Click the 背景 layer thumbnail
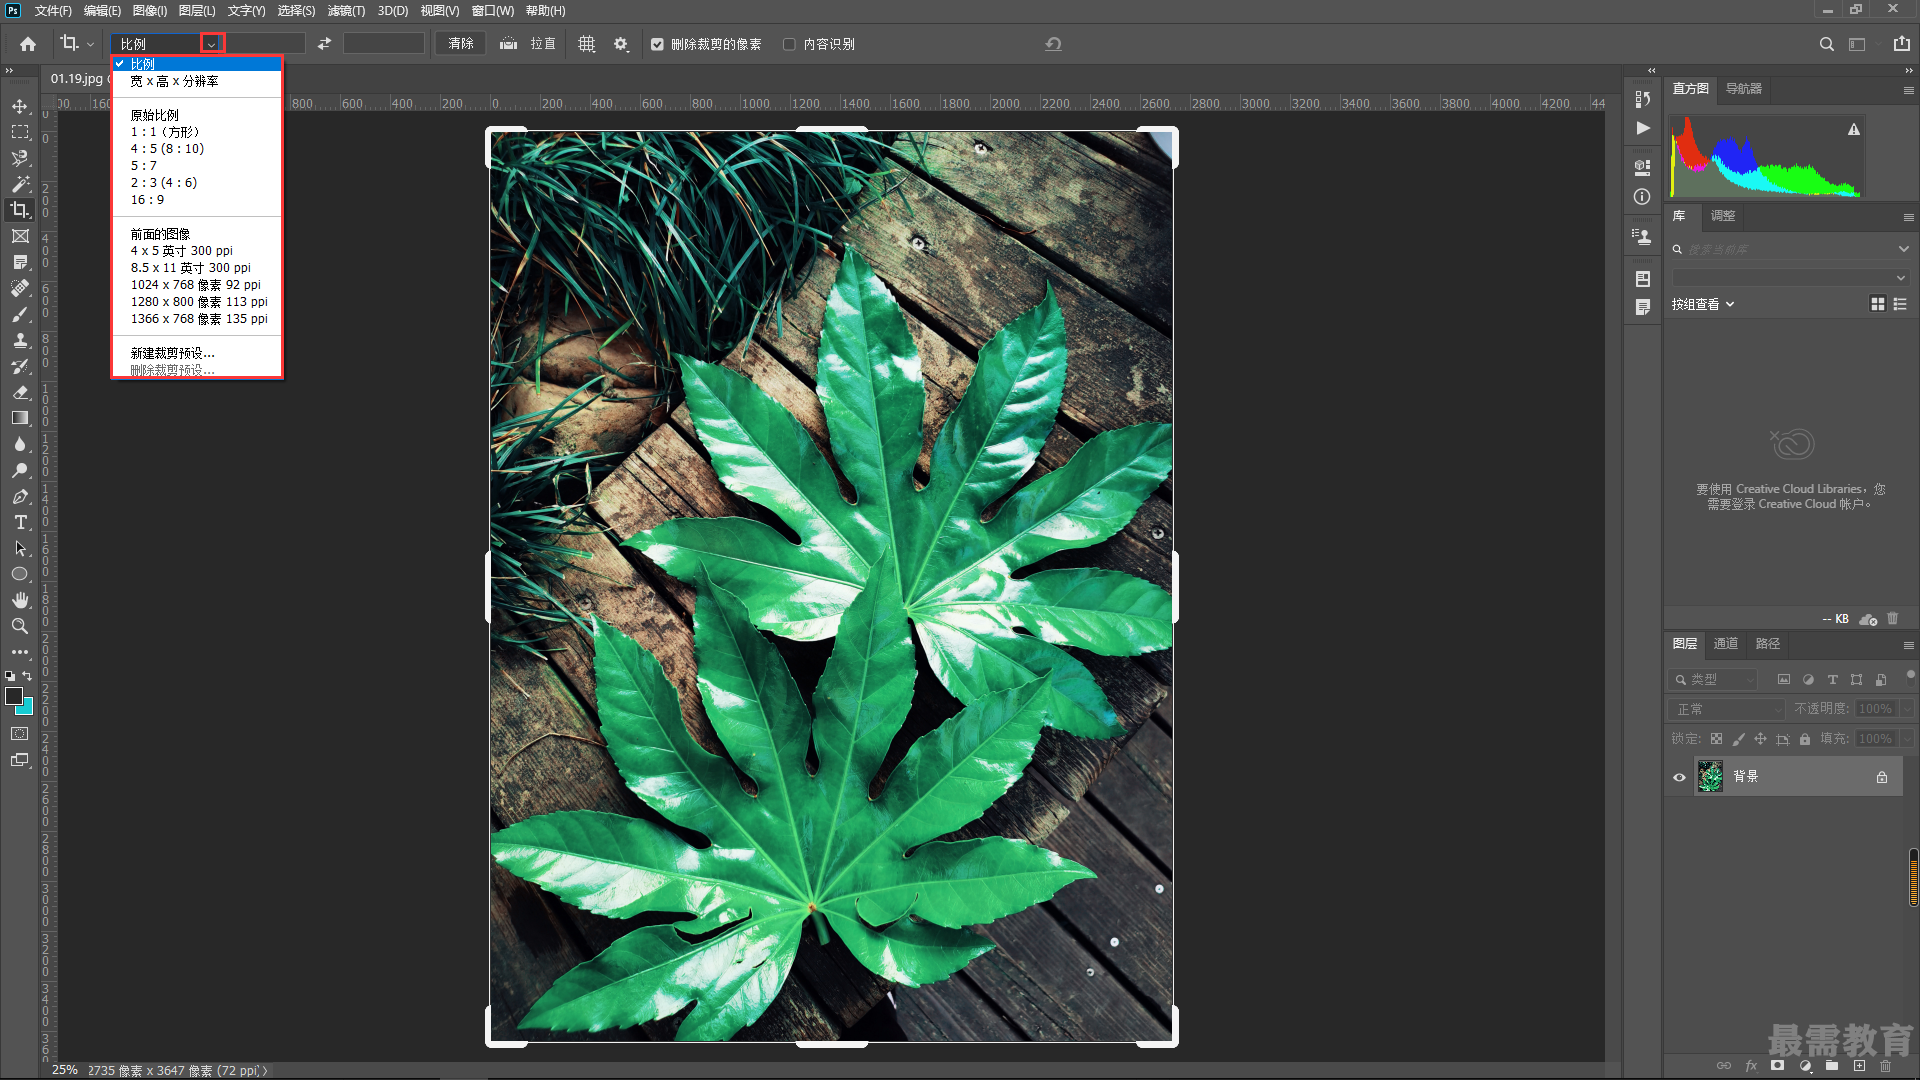The image size is (1920, 1080). click(x=1710, y=777)
